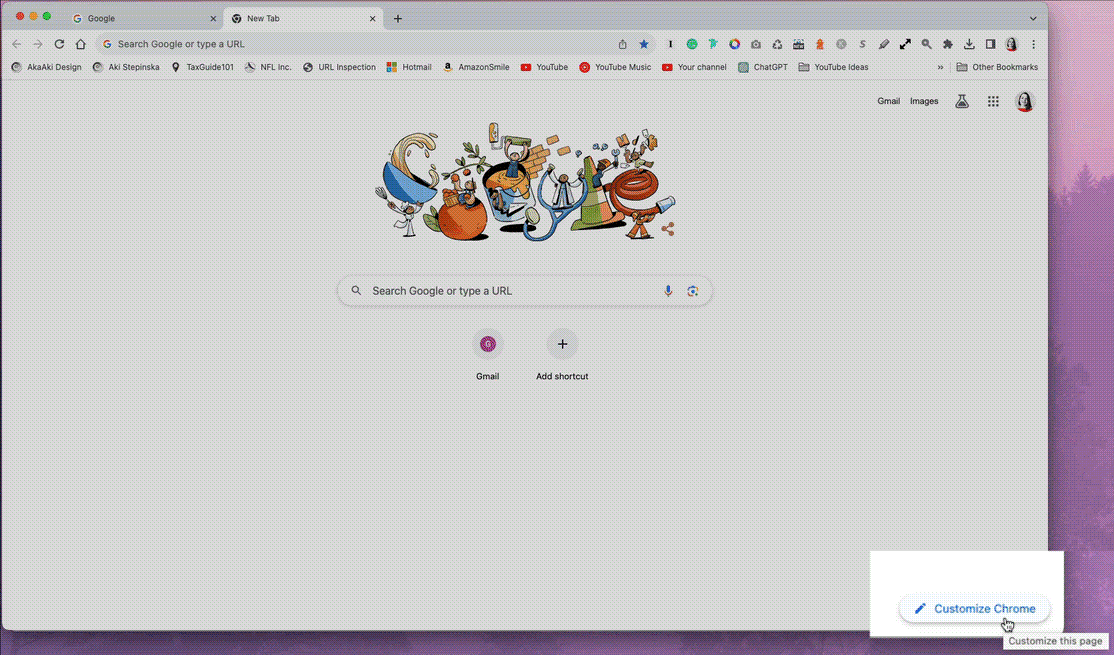Go back using the back arrow
The image size is (1114, 655).
click(x=16, y=44)
